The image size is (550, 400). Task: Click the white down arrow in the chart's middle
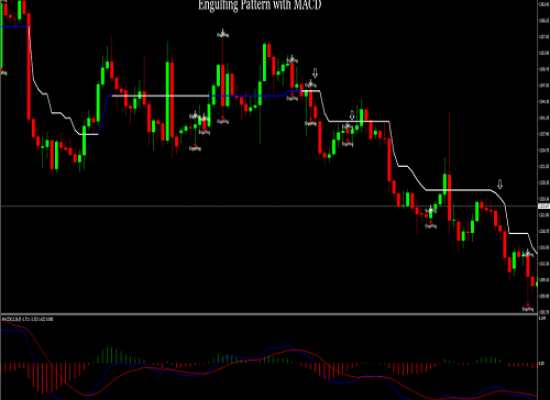352,115
